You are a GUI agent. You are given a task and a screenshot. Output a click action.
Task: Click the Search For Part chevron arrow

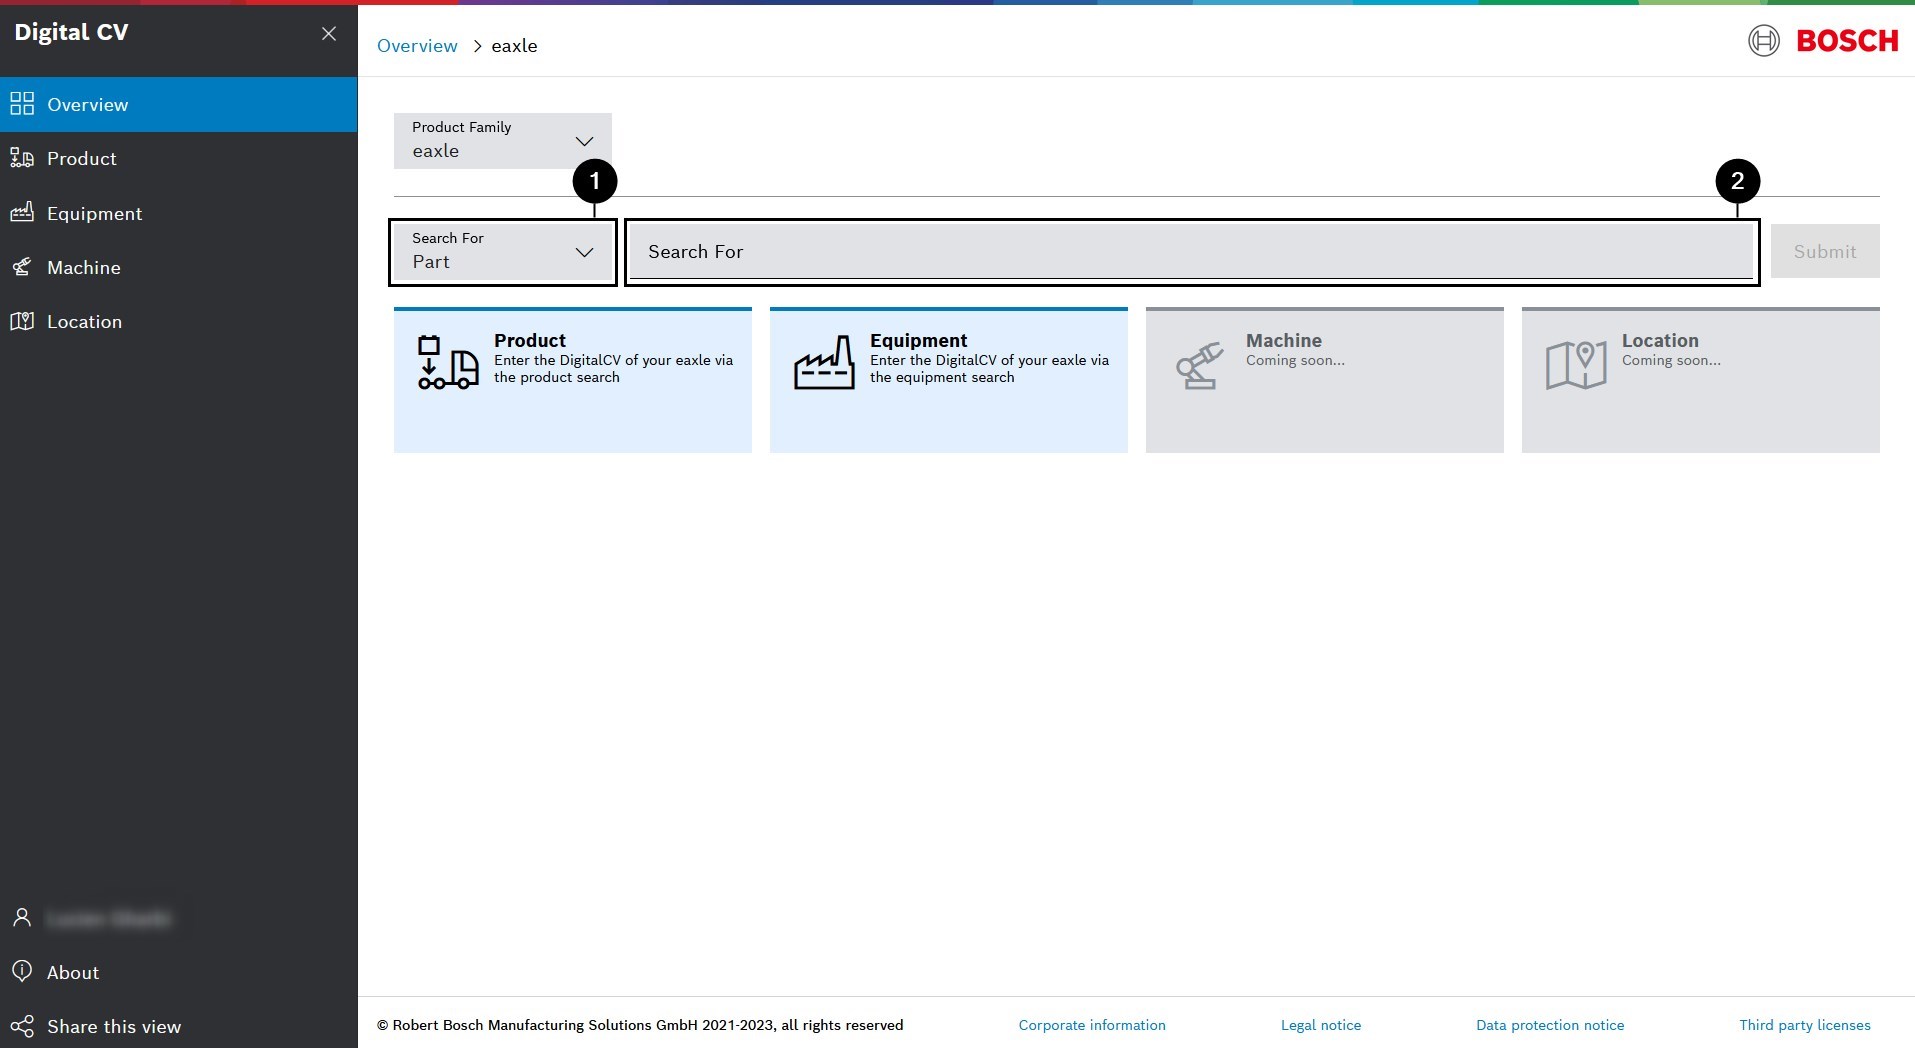point(584,252)
